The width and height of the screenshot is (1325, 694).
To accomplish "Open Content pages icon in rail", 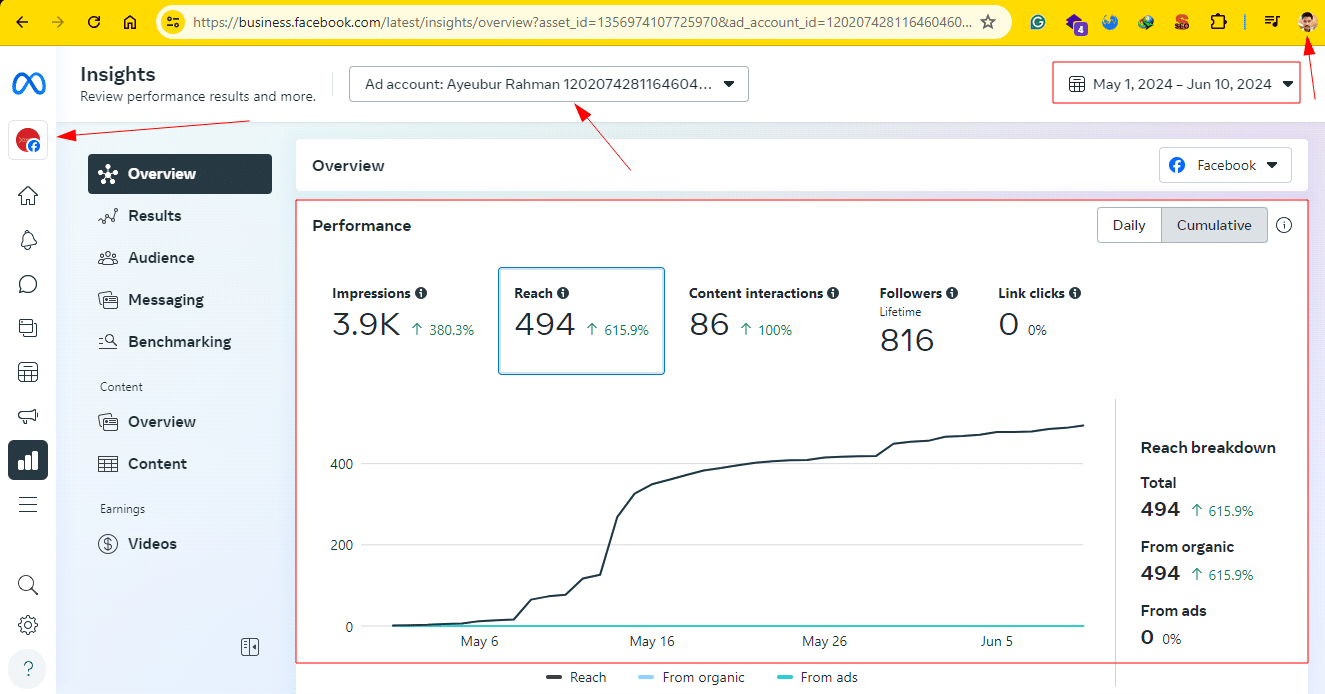I will (28, 328).
